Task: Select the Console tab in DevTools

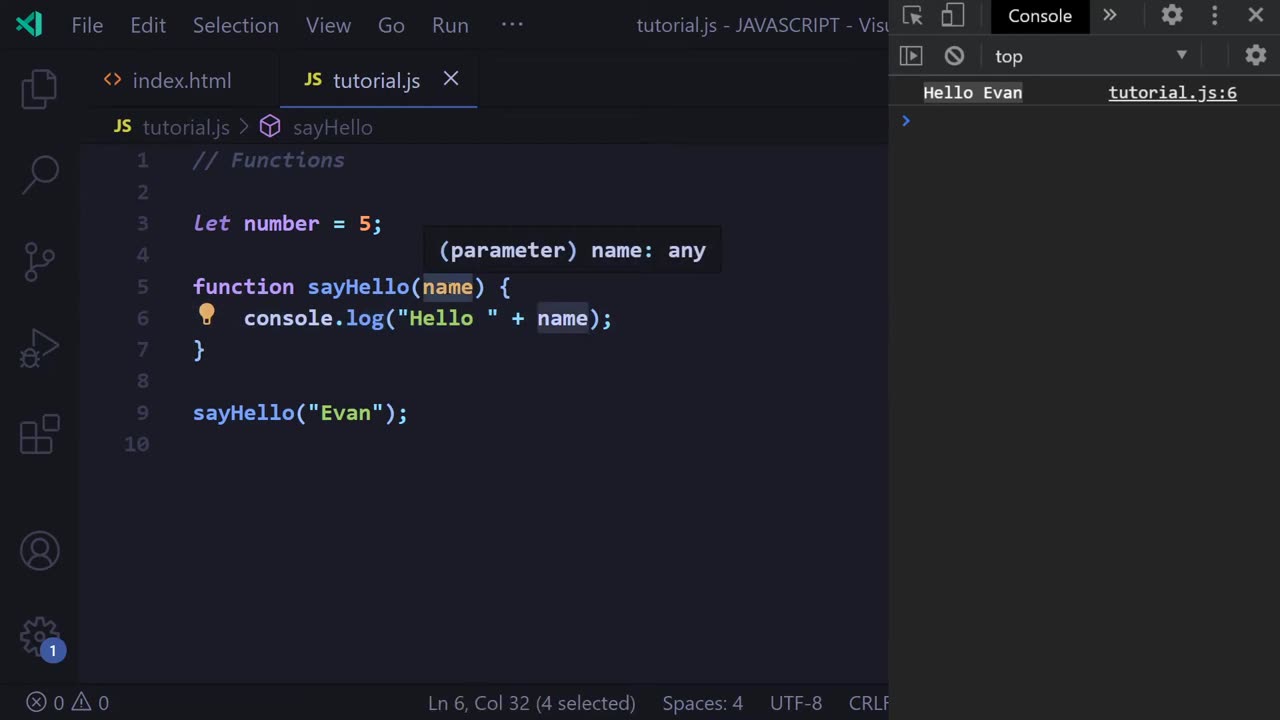Action: [x=1039, y=16]
